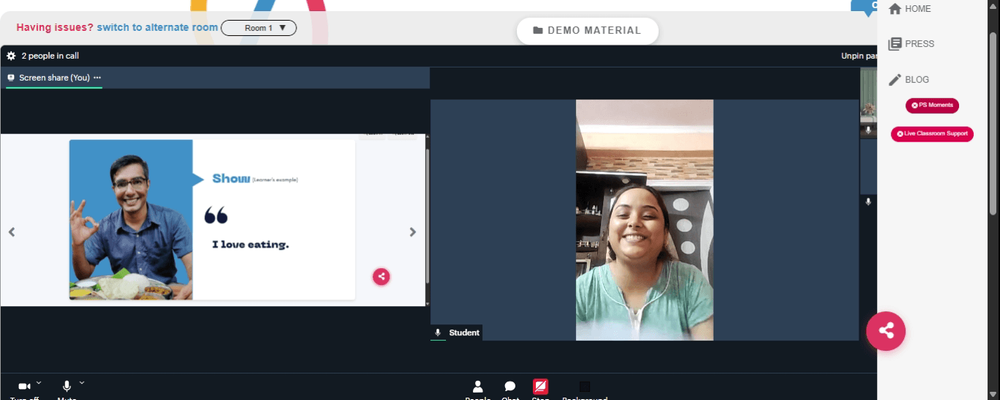Open the Chat bubble icon
The width and height of the screenshot is (1000, 400).
(x=510, y=387)
